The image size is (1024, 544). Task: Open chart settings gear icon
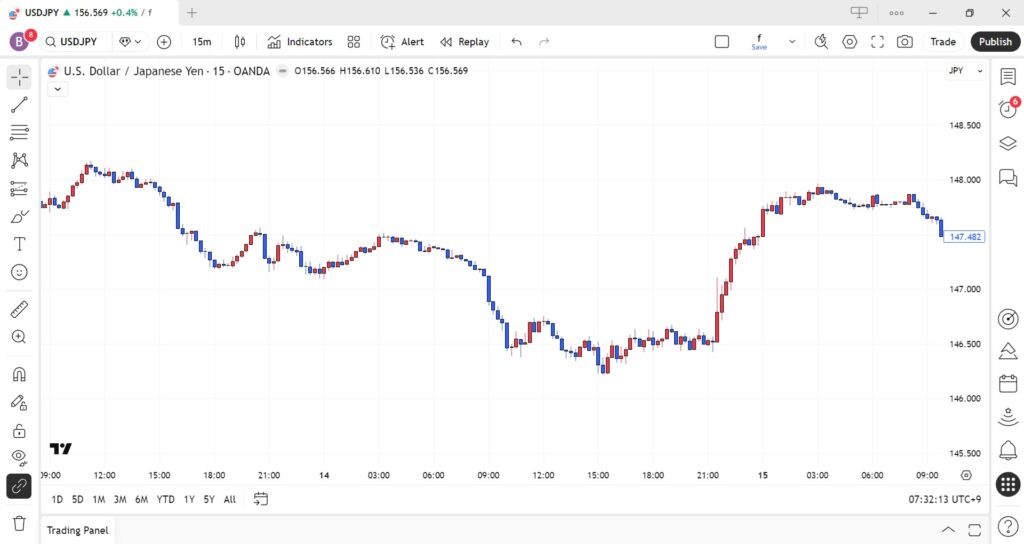pos(850,42)
